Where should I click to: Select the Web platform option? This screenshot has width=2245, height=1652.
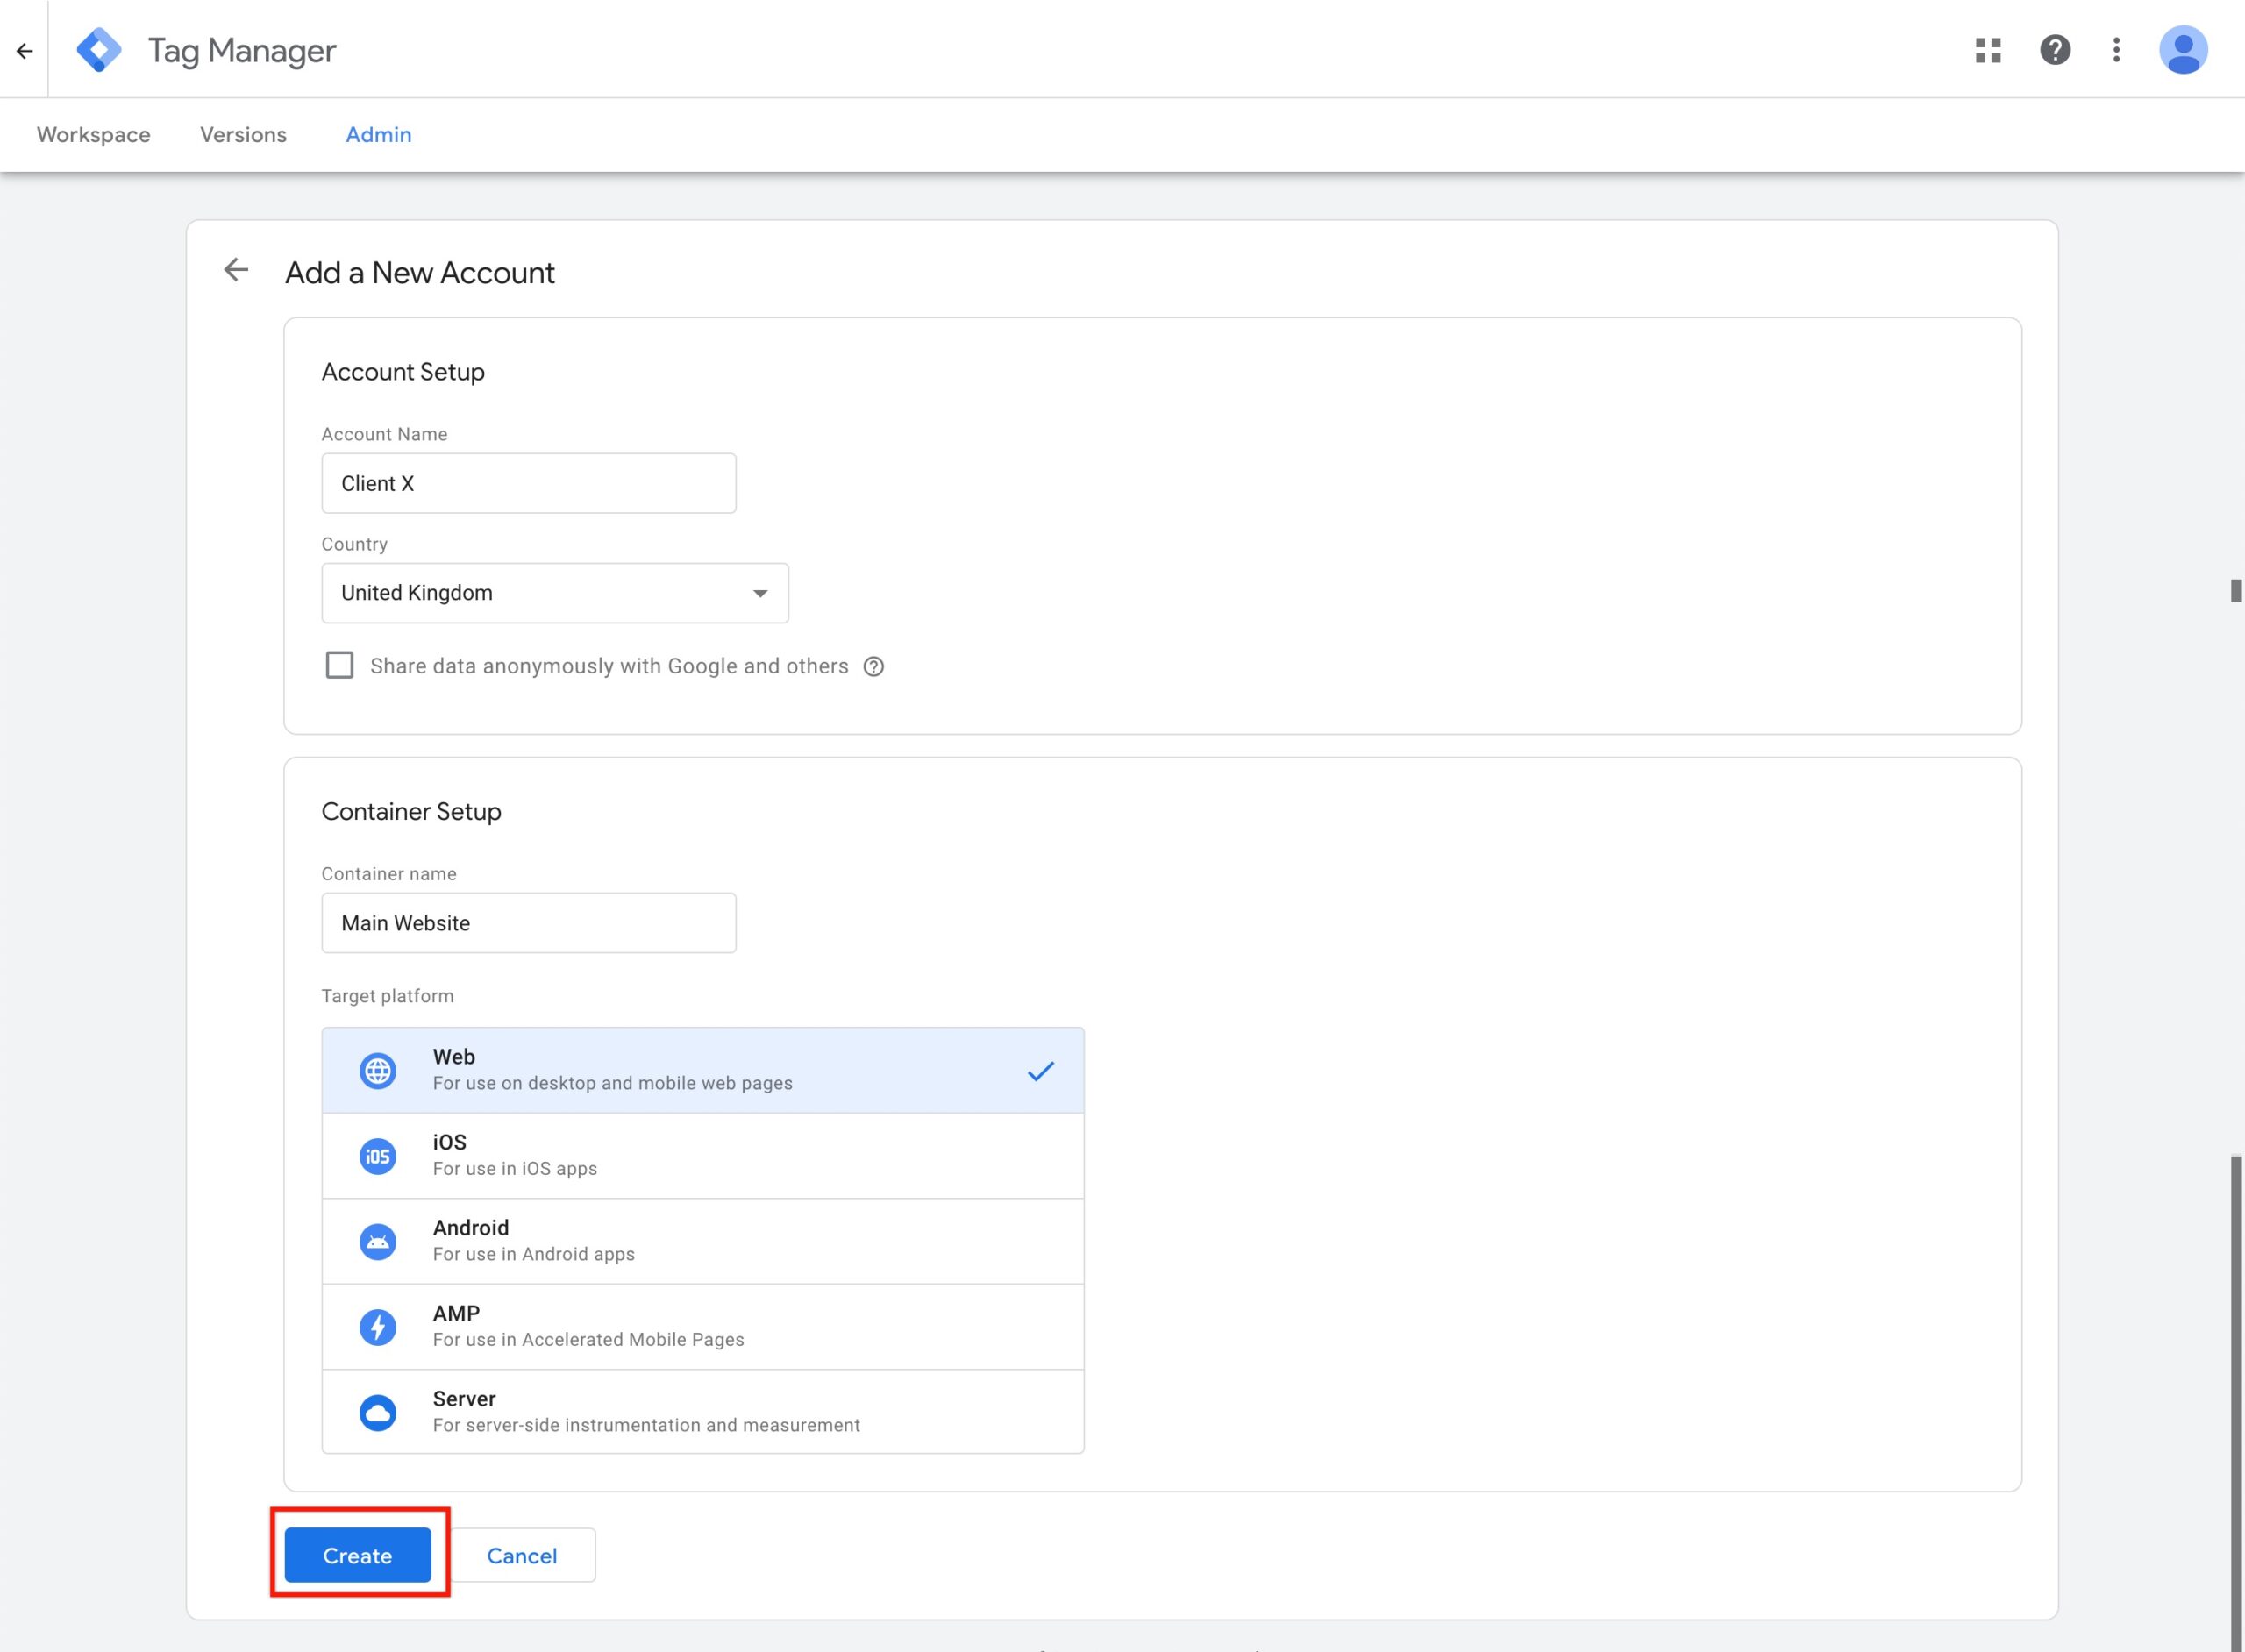tap(702, 1068)
